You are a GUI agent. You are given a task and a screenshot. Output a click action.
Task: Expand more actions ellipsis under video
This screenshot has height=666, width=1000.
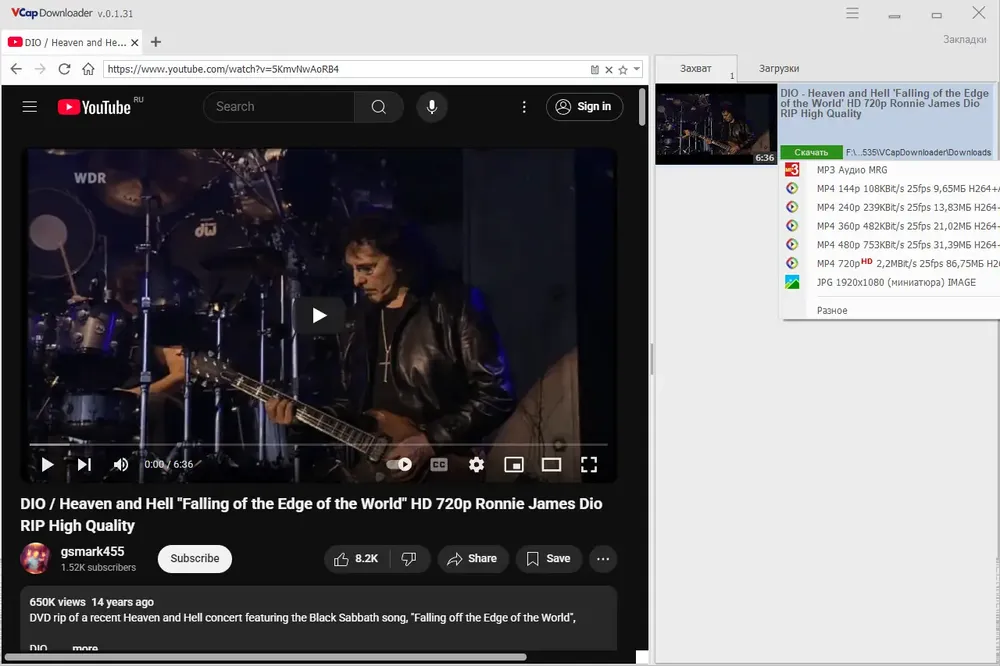coord(603,559)
